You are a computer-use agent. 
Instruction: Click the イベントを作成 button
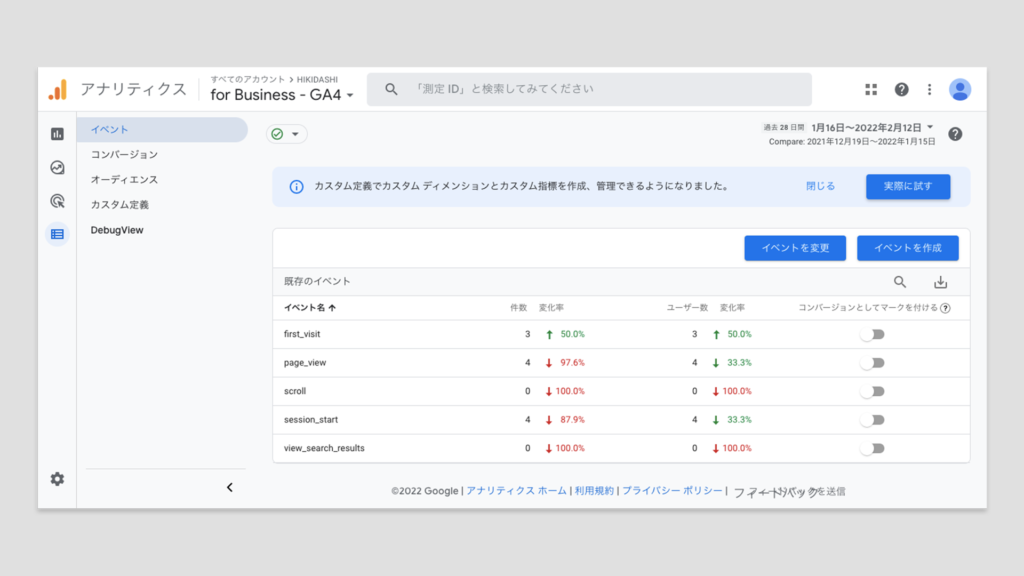pos(907,248)
